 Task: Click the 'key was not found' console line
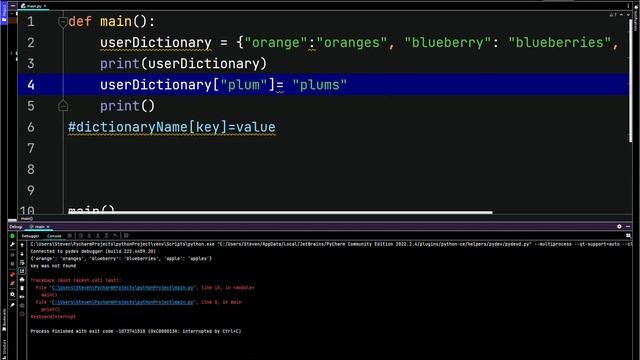(x=53, y=266)
